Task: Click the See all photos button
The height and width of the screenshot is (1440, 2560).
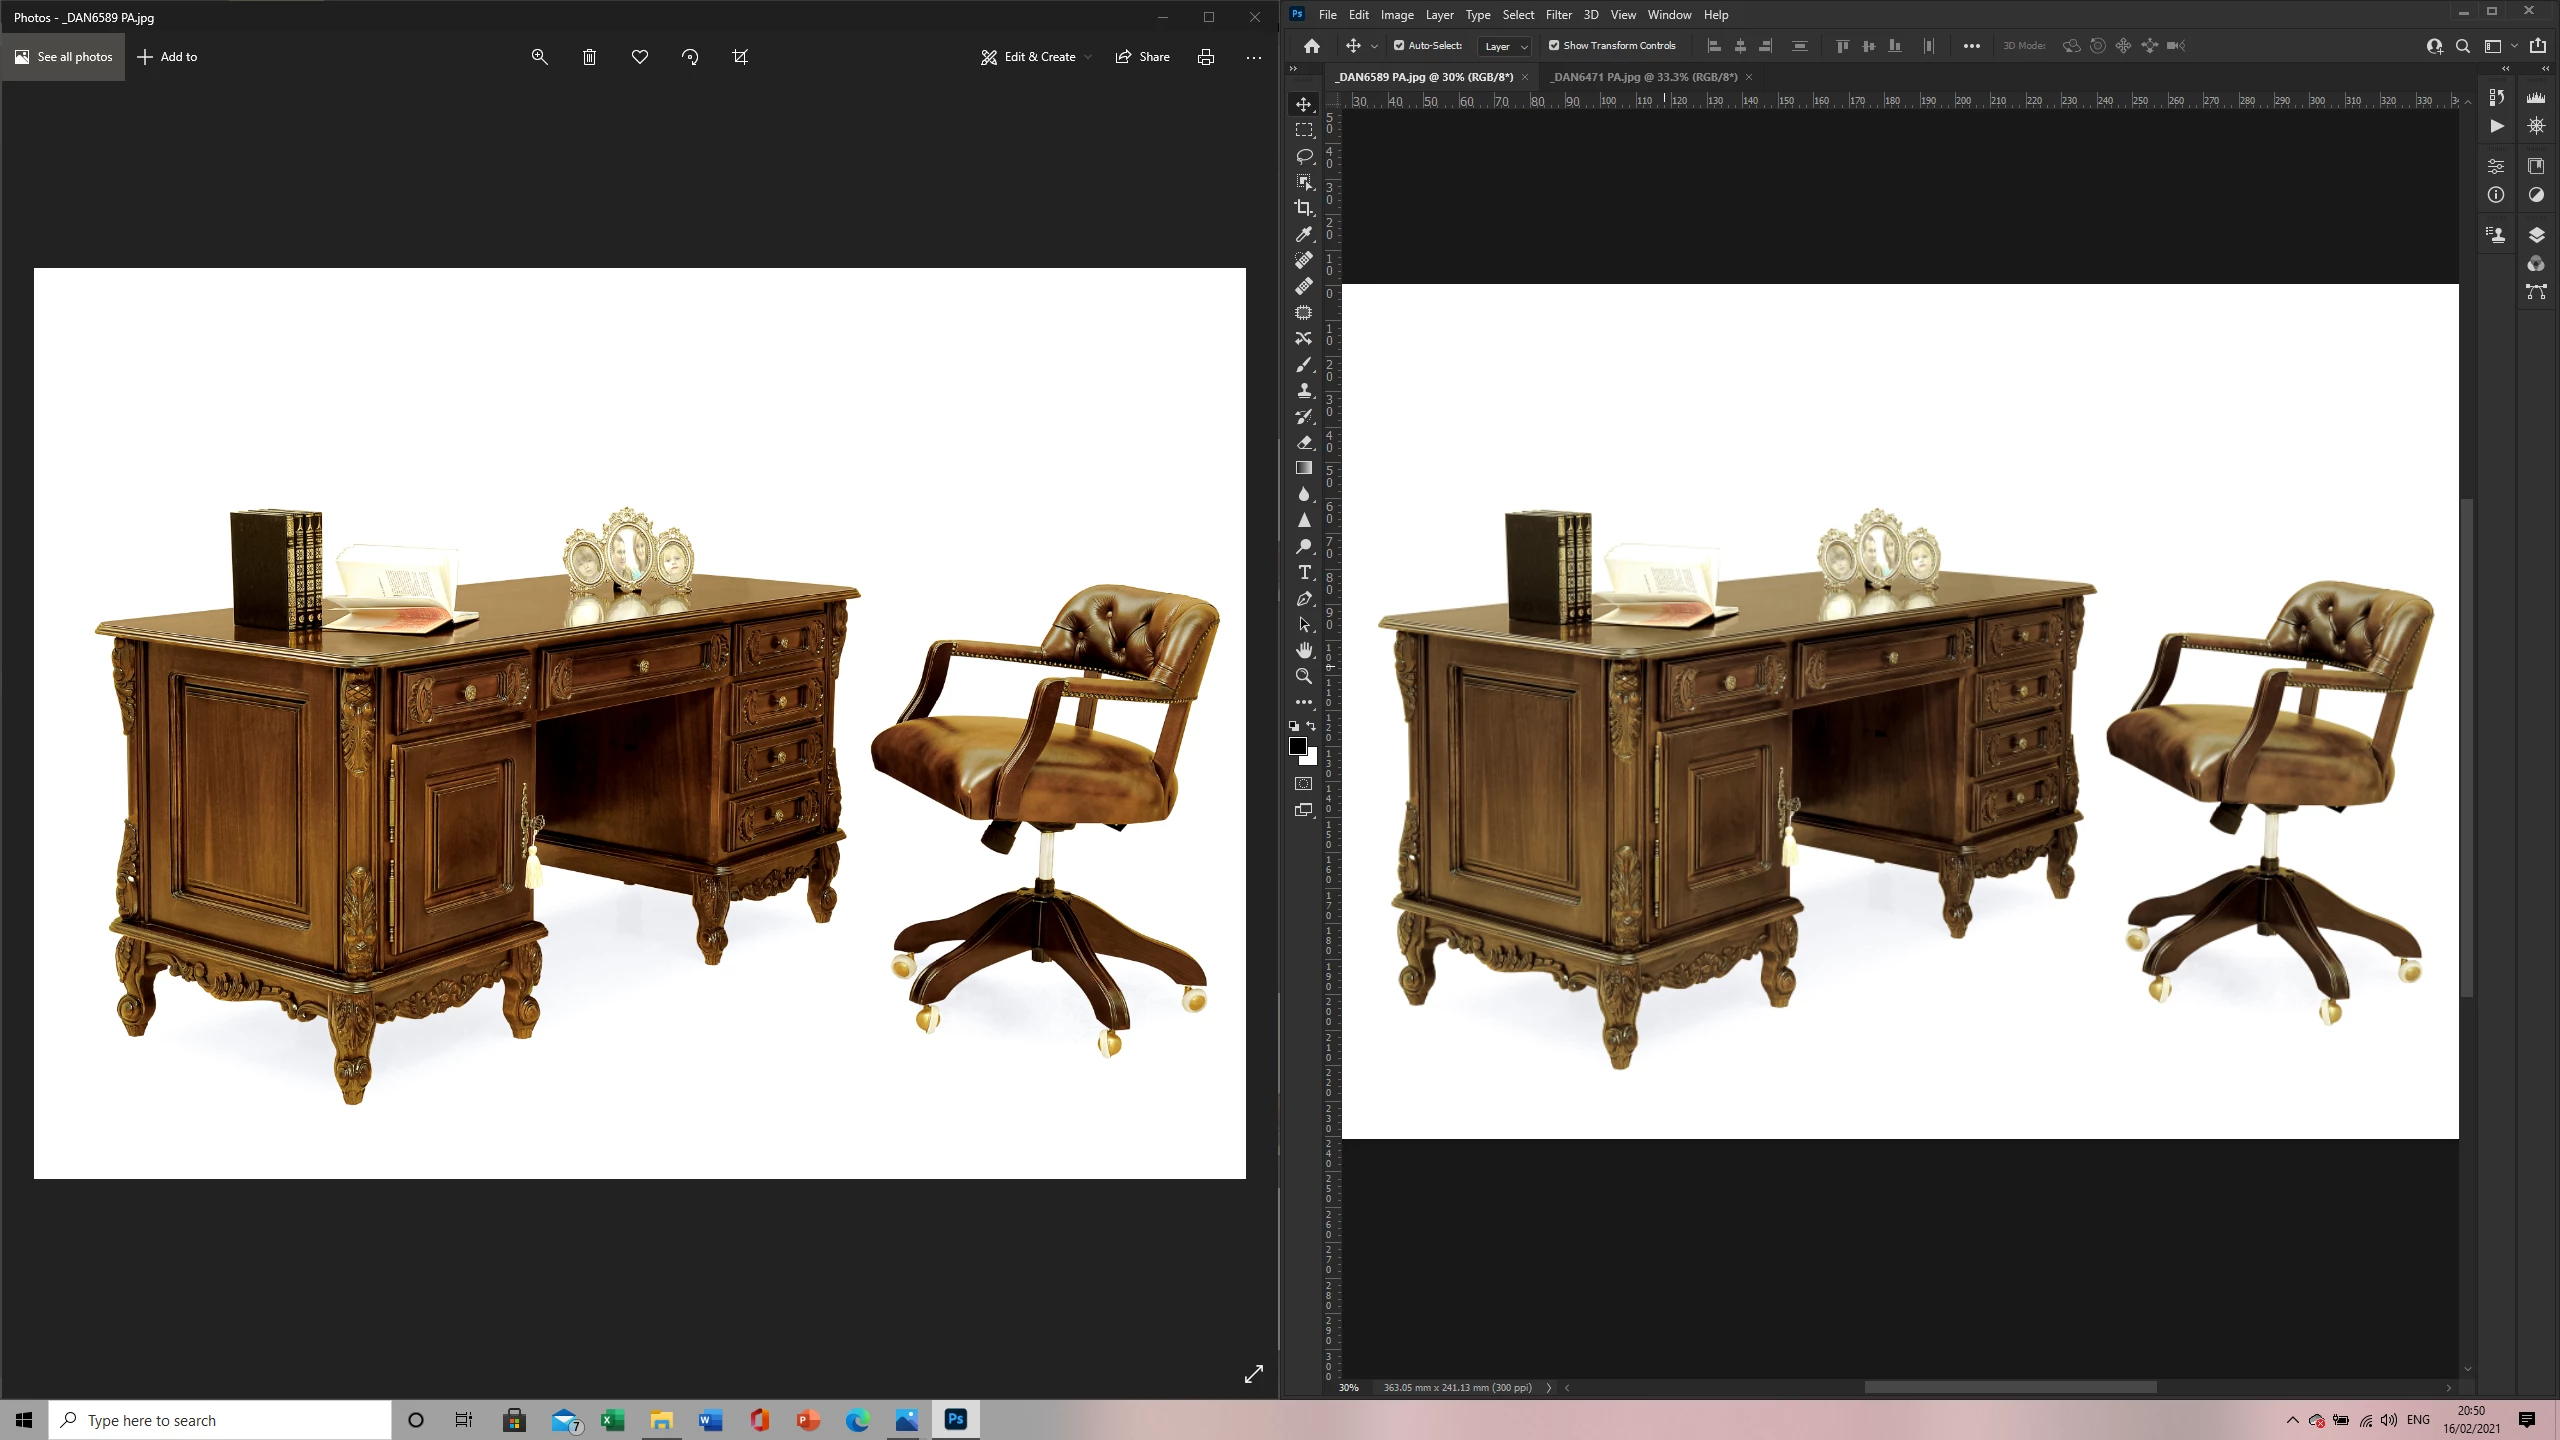Action: pyautogui.click(x=63, y=57)
